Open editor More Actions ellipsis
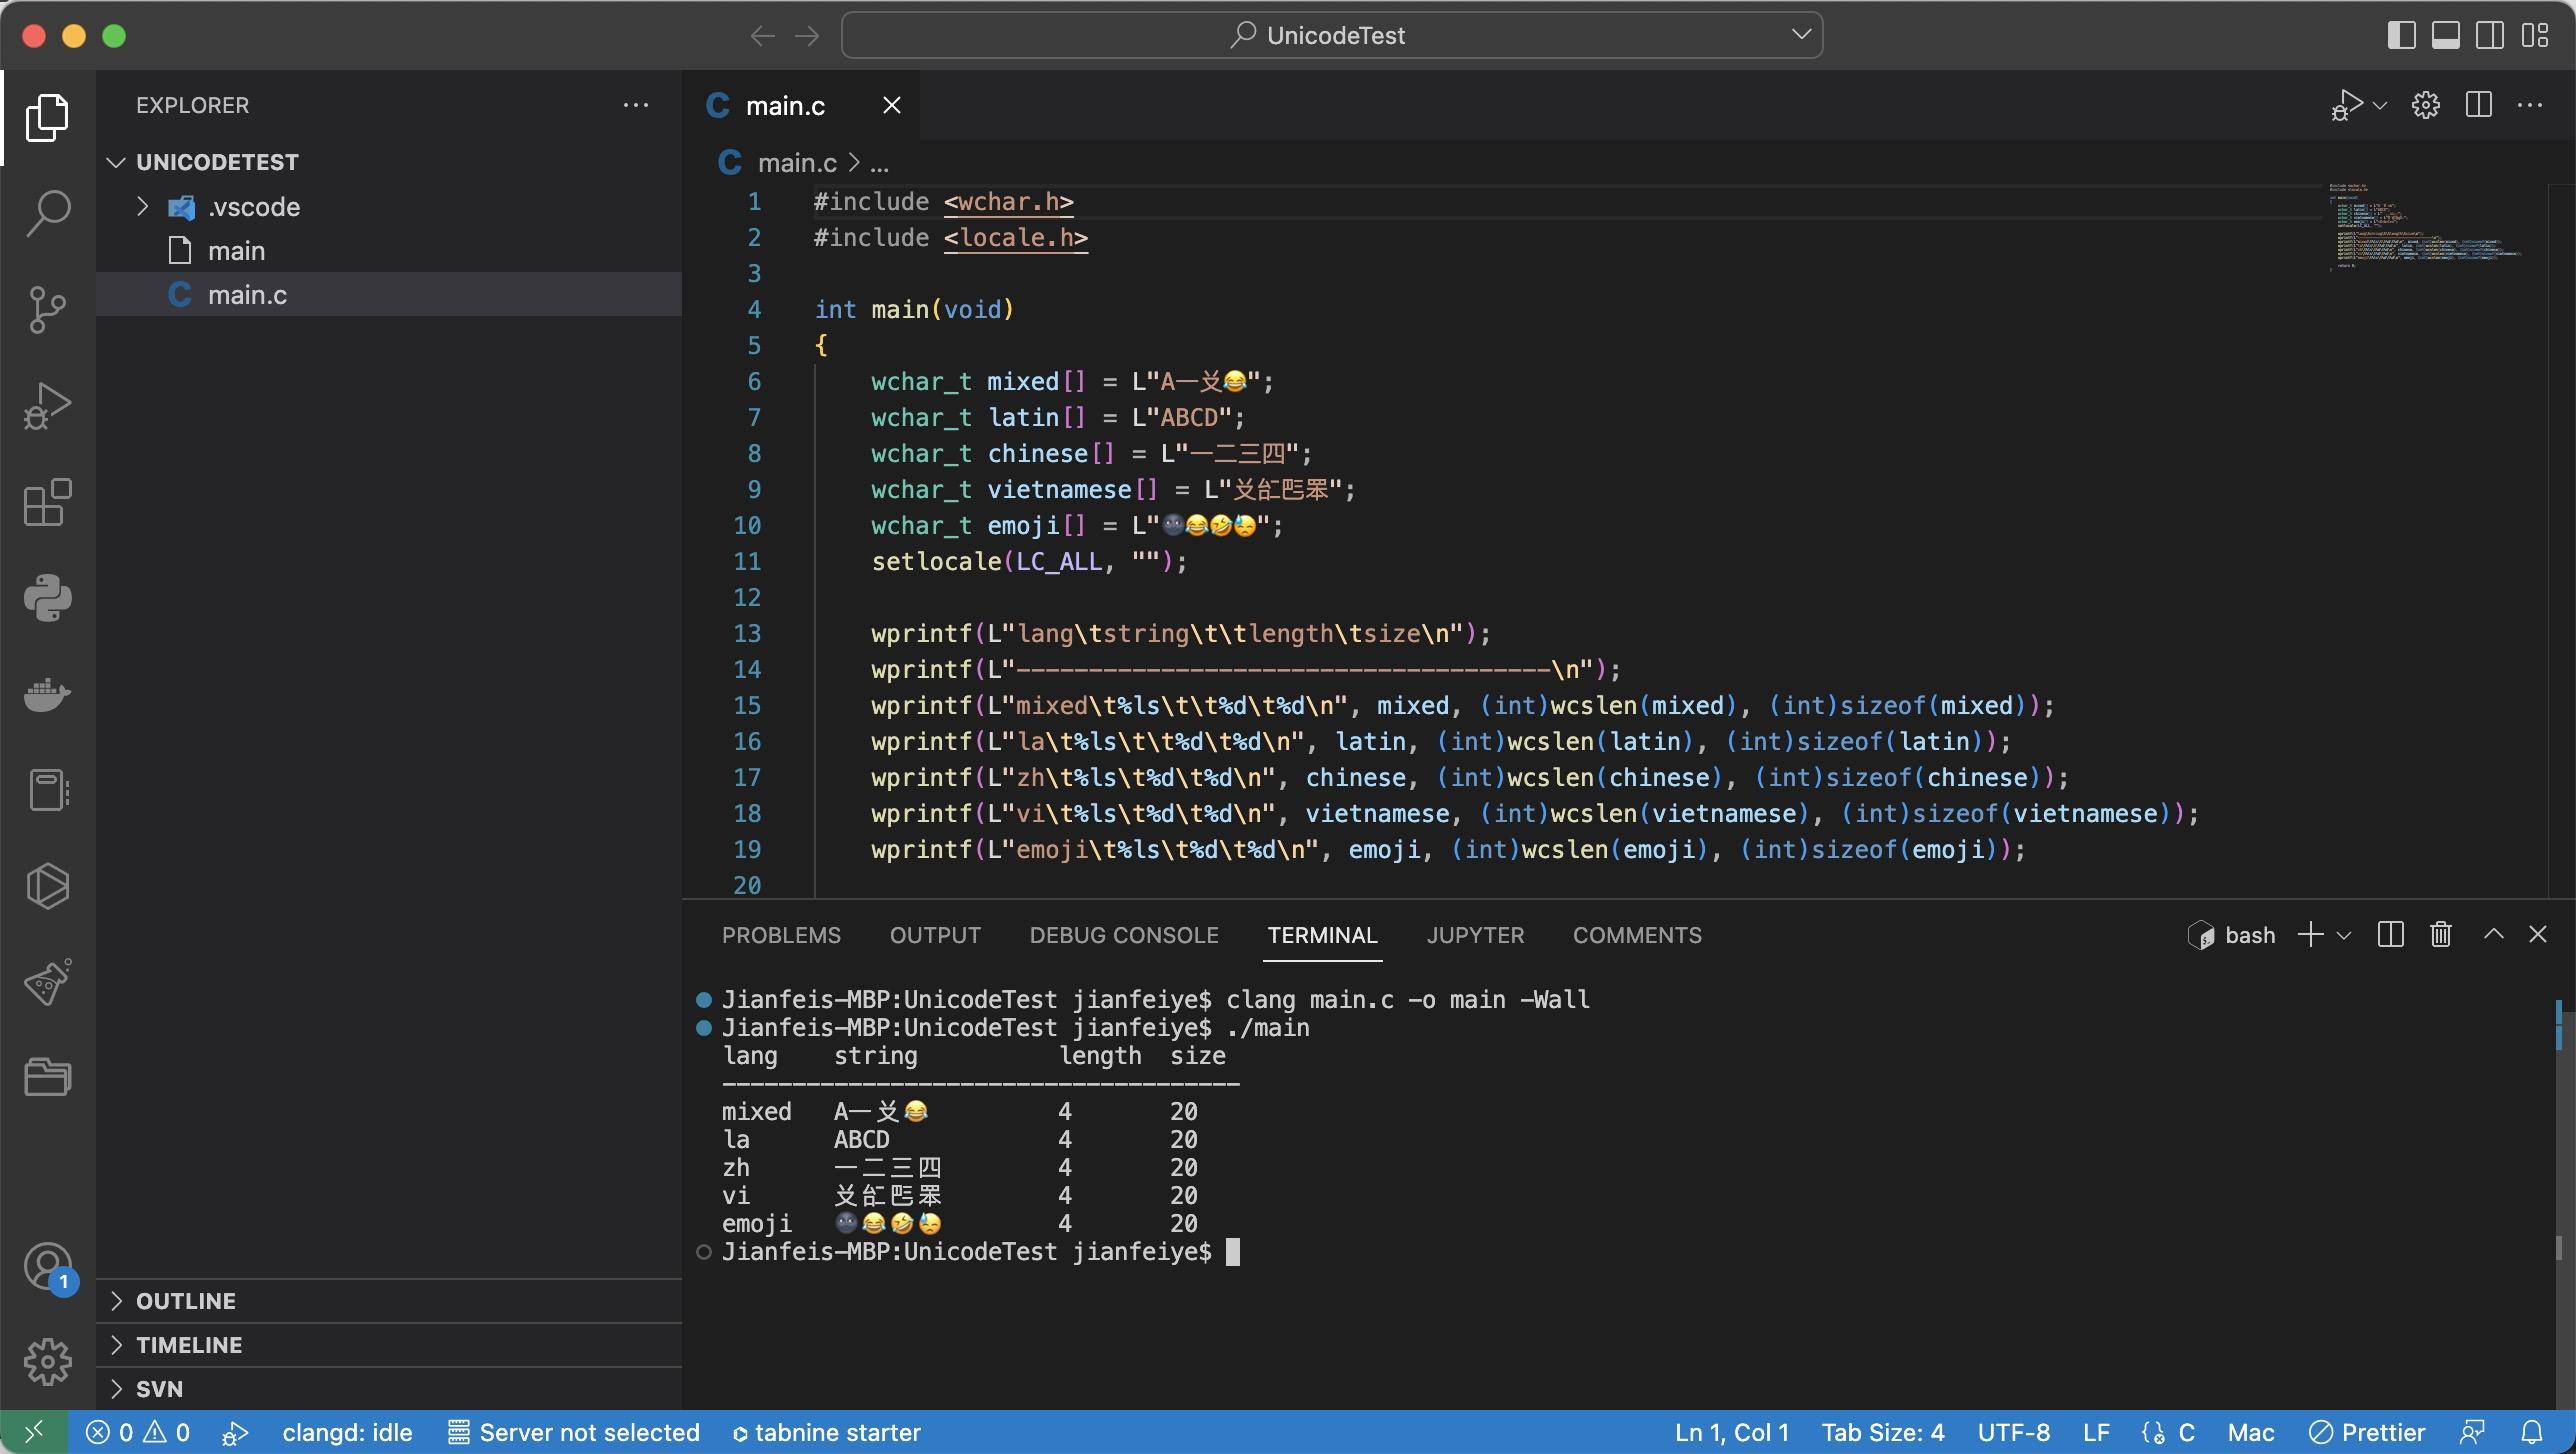2576x1454 pixels. click(x=2530, y=105)
